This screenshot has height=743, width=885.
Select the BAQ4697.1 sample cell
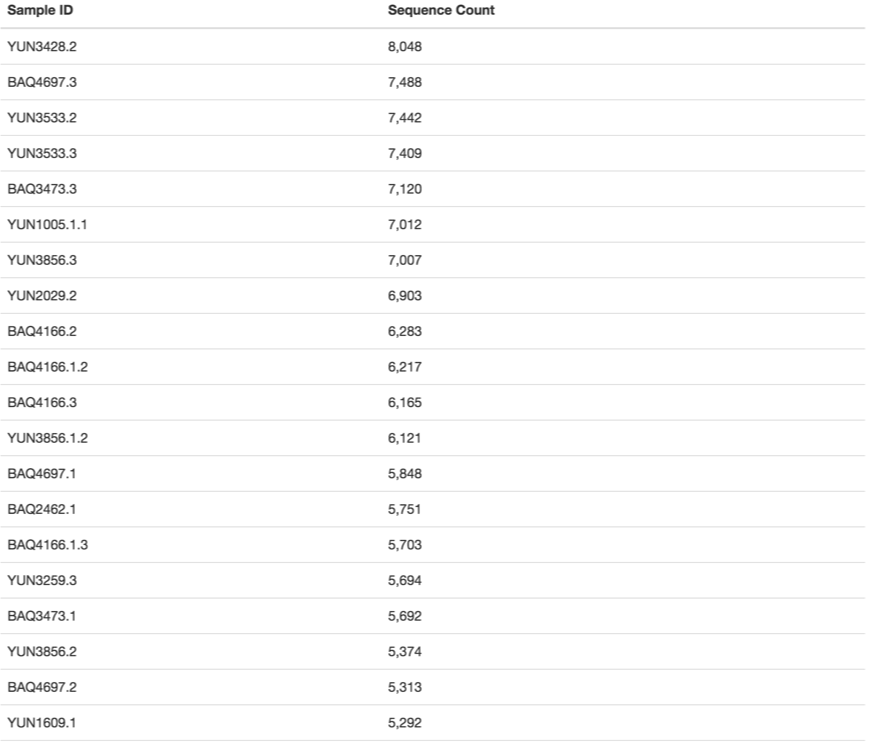[x=42, y=474]
